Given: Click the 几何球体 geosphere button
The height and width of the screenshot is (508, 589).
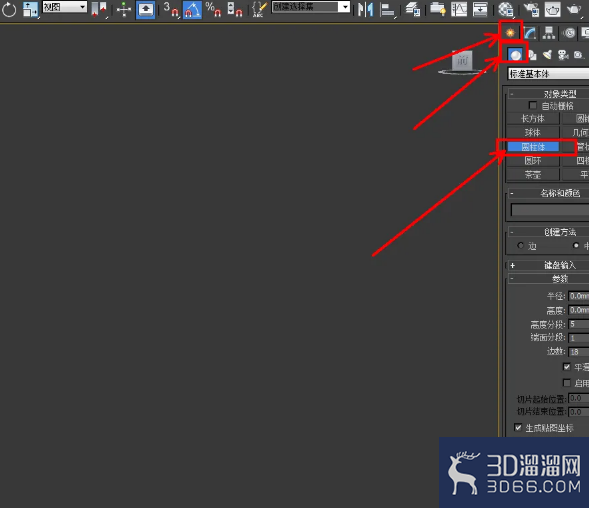Looking at the screenshot, I should pyautogui.click(x=575, y=132).
